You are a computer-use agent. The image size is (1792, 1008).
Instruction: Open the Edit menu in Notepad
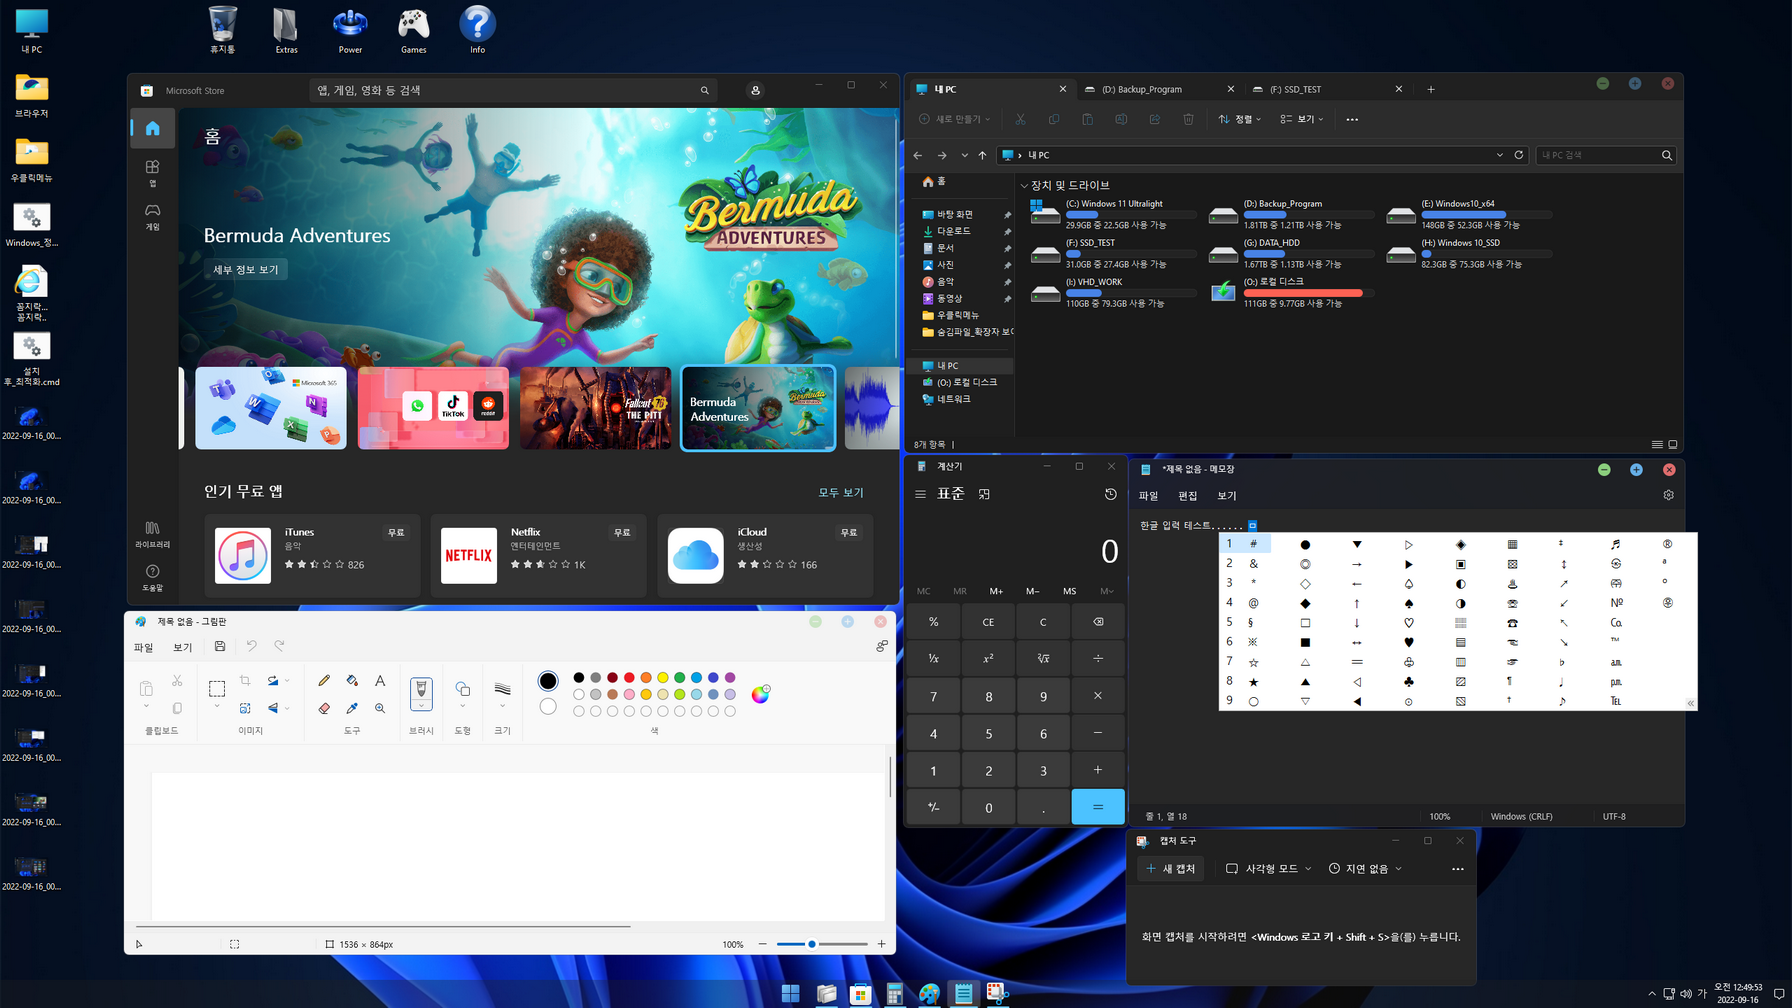(x=1187, y=496)
